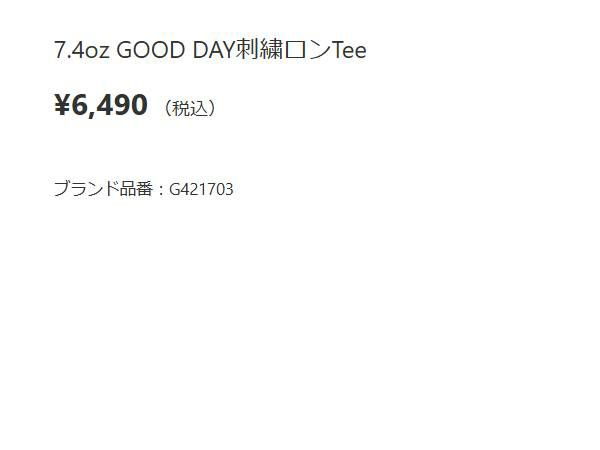Viewport: 600px width, 450px height.
Task: Click the 刺繍 characters in title
Action: click(x=259, y=50)
